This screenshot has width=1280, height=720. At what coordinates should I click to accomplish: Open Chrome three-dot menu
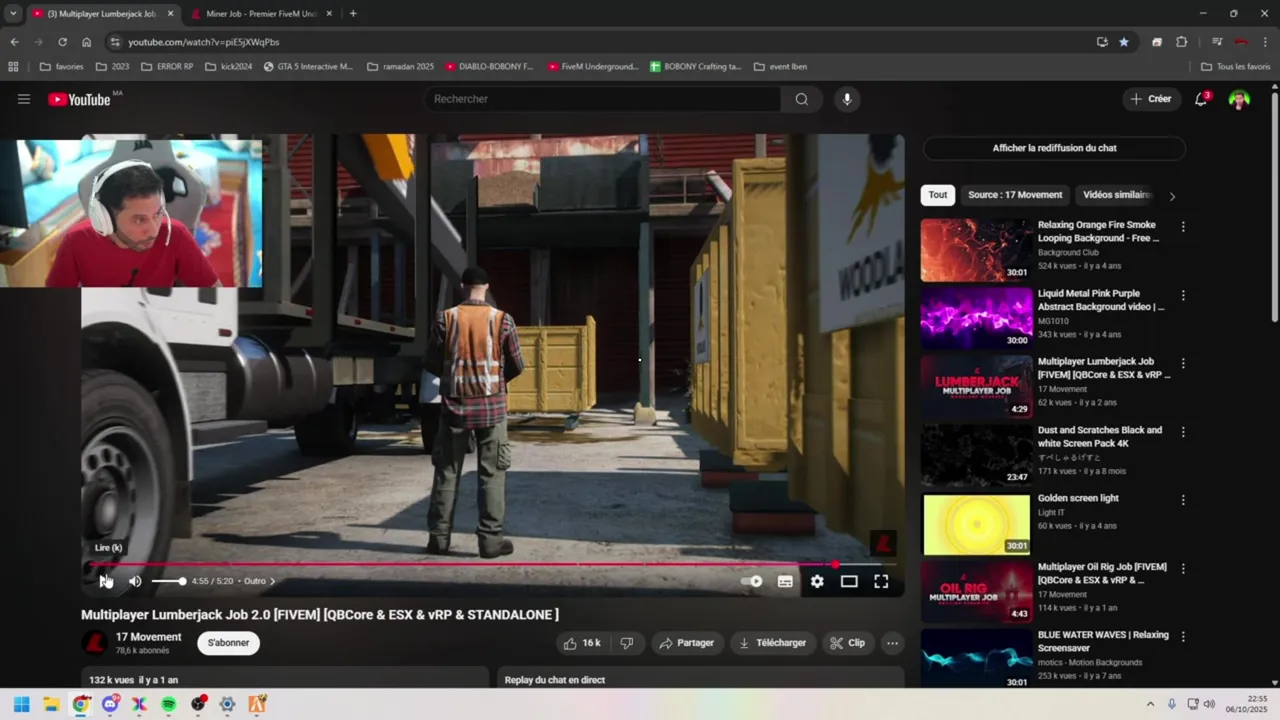click(1266, 42)
